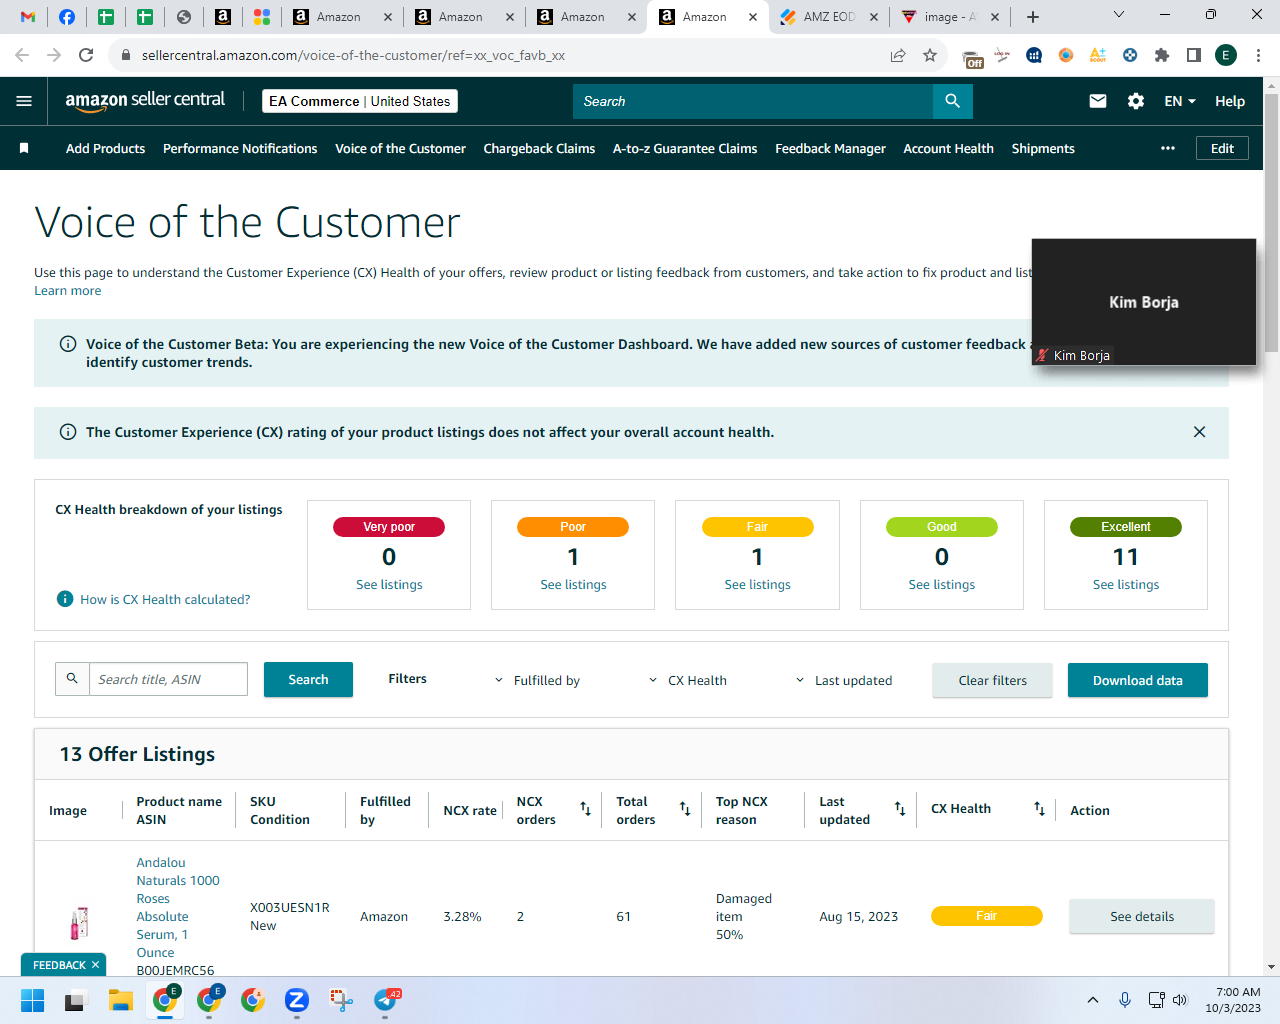Viewport: 1280px width, 1024px height.
Task: Switch to the Gmail tab
Action: click(x=28, y=17)
